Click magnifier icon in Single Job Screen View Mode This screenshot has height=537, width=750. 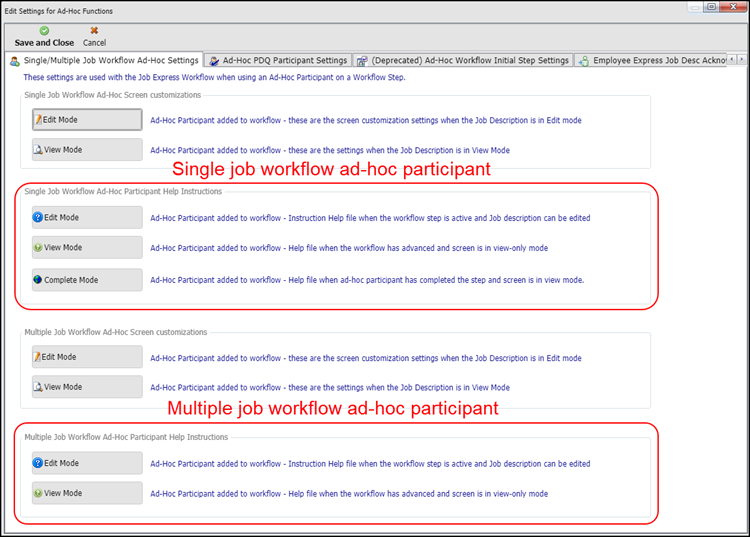38,150
